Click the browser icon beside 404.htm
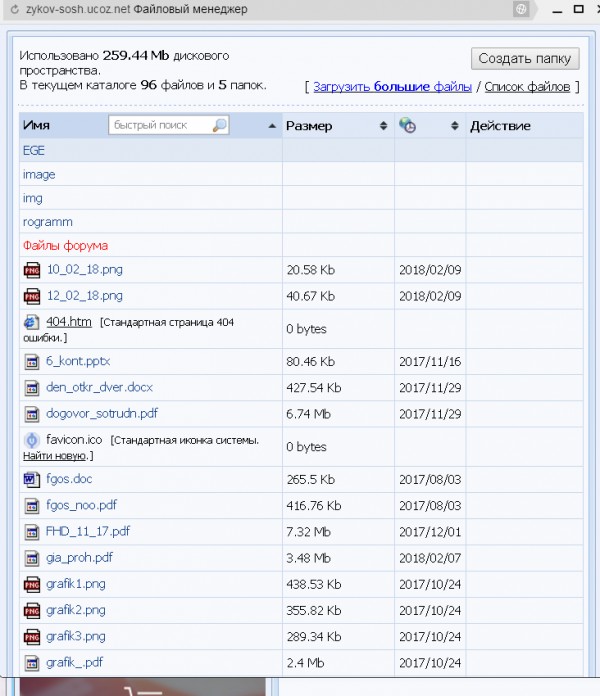Viewport: 600px width, 696px height. (x=32, y=322)
